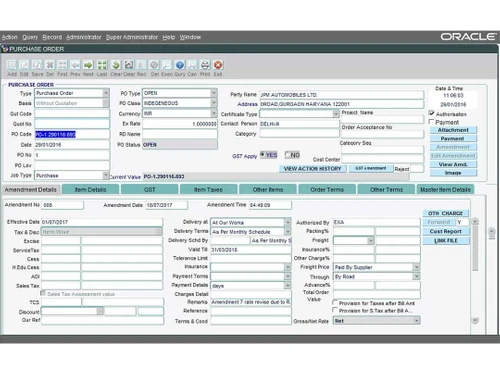Check Provision for S.Tax after Bill
The height and width of the screenshot is (375, 500).
coord(335,310)
